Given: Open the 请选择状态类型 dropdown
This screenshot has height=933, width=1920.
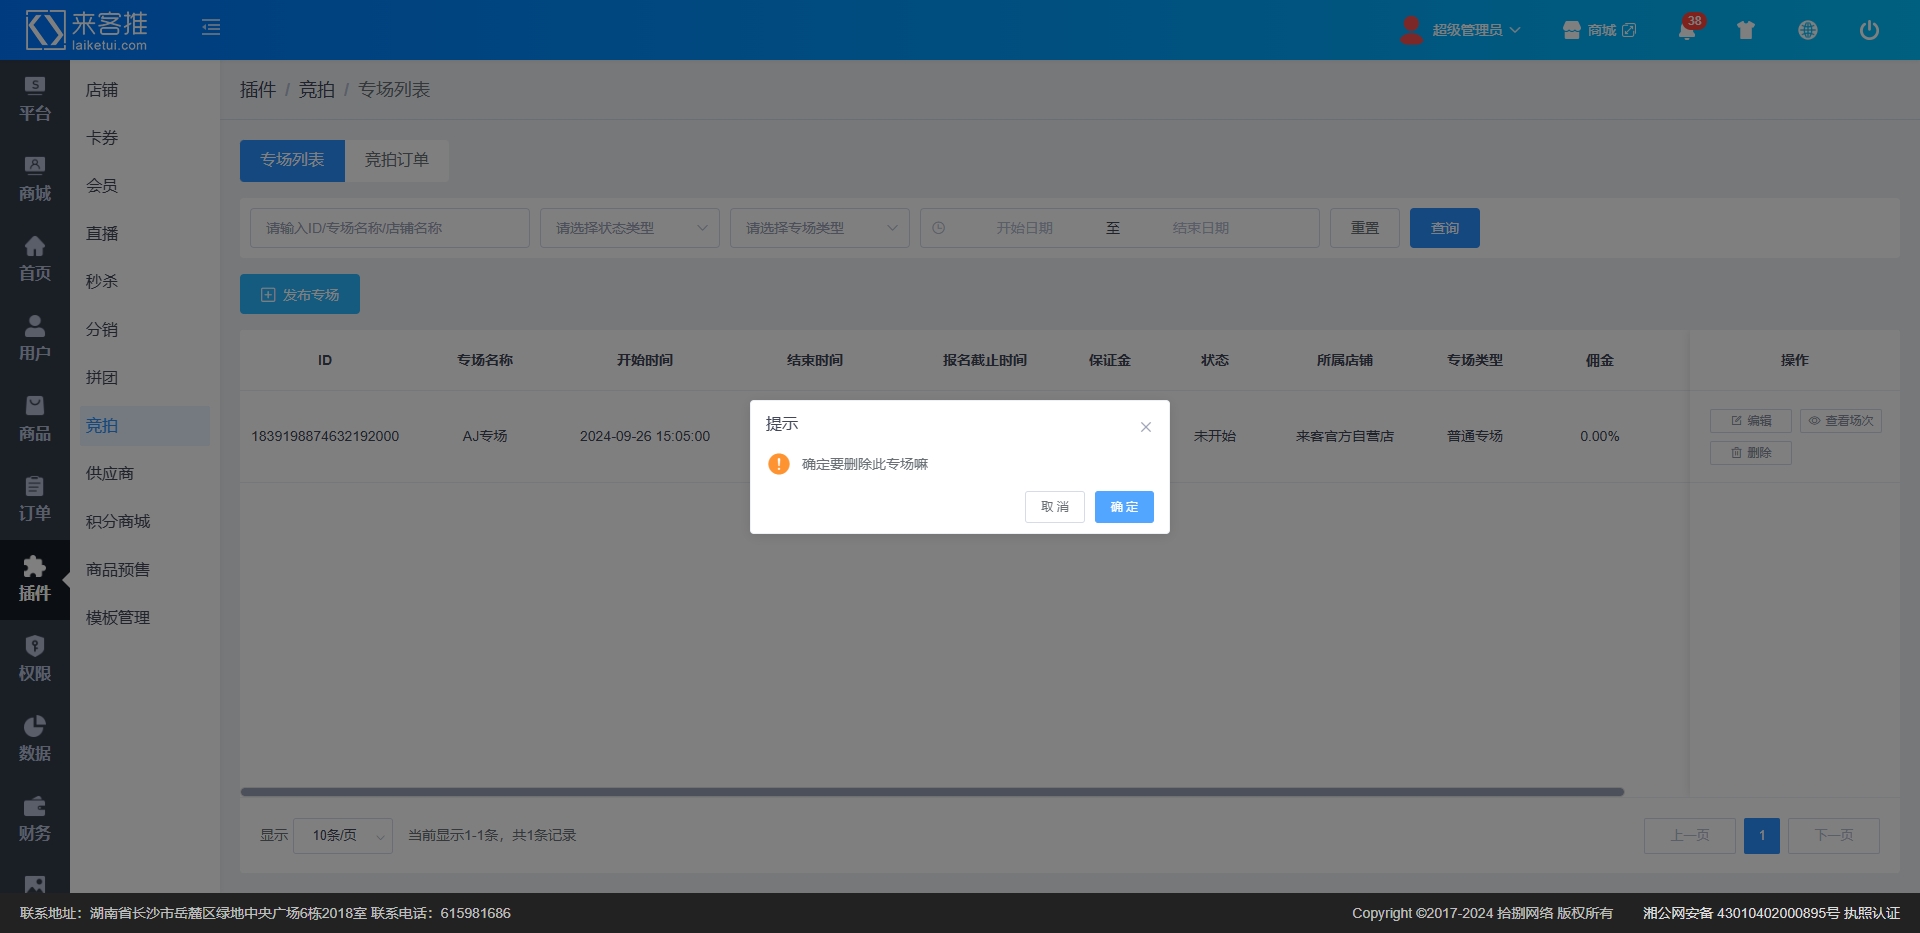Looking at the screenshot, I should tap(629, 228).
